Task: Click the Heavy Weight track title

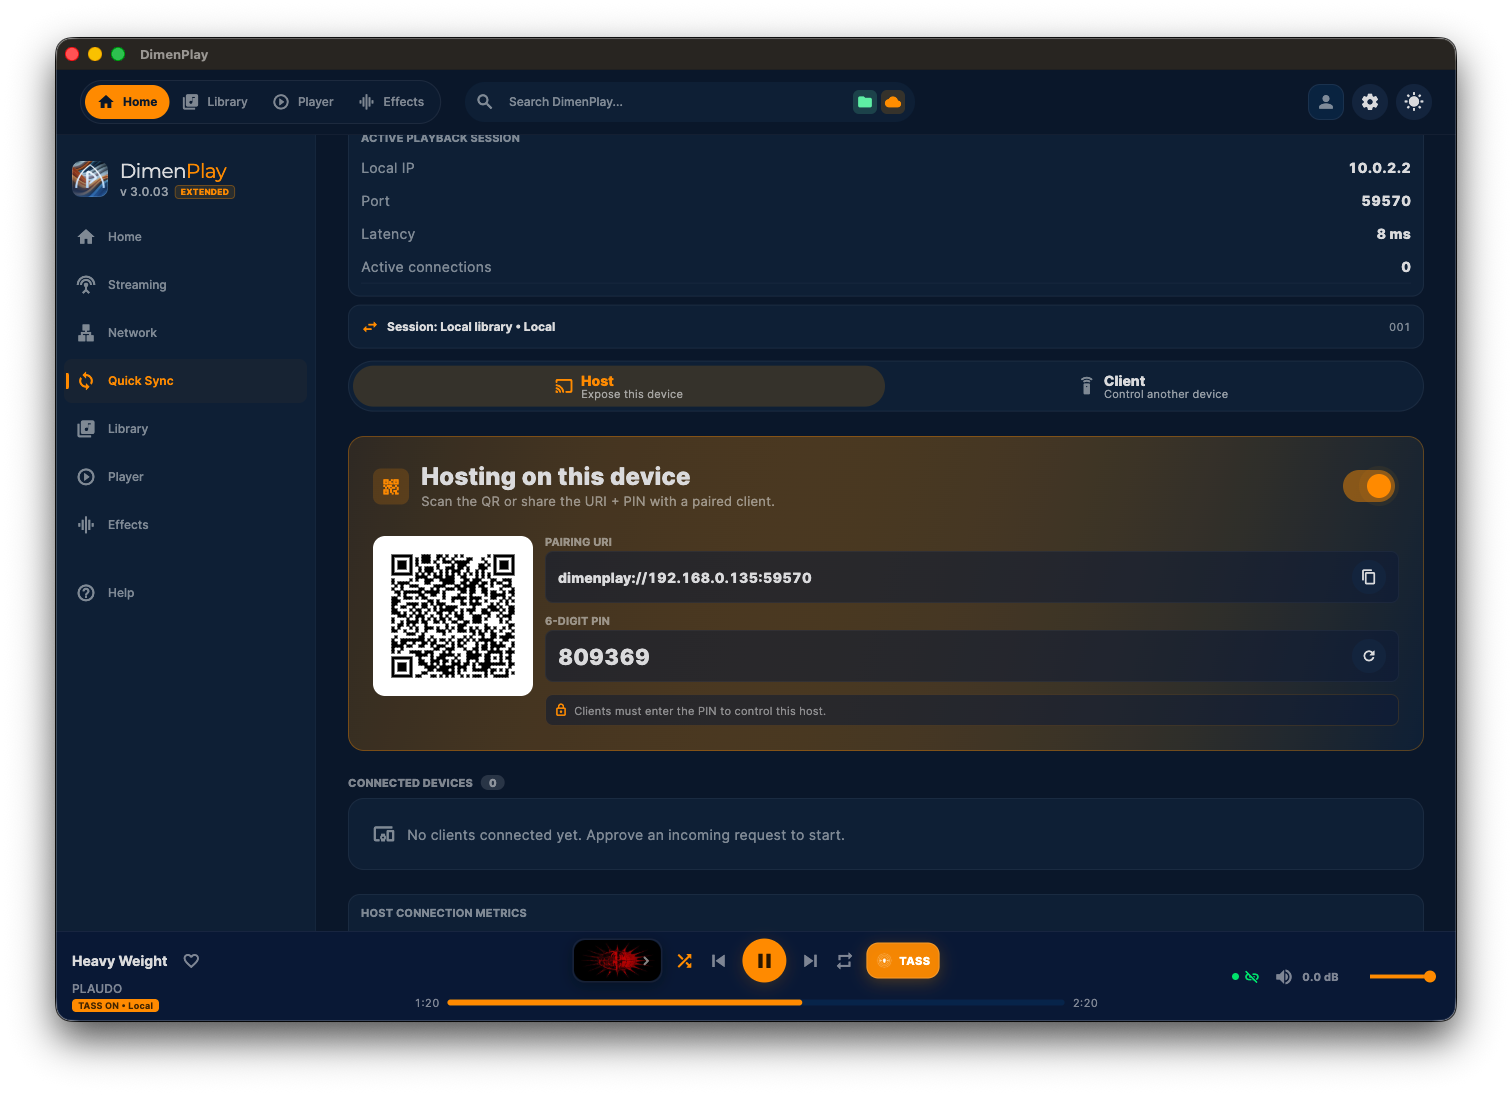Action: click(120, 961)
